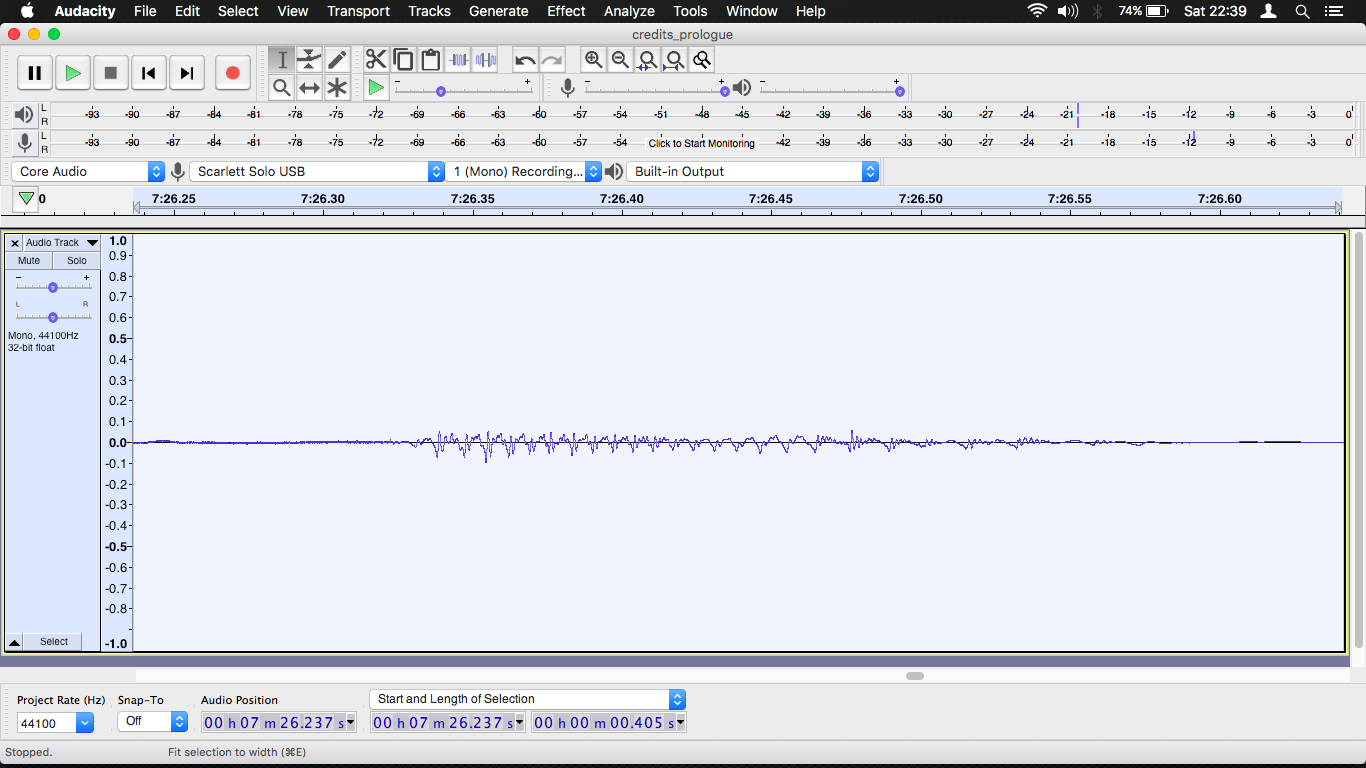Open the Transport menu
Screen dimensions: 1366x768
coord(358,11)
